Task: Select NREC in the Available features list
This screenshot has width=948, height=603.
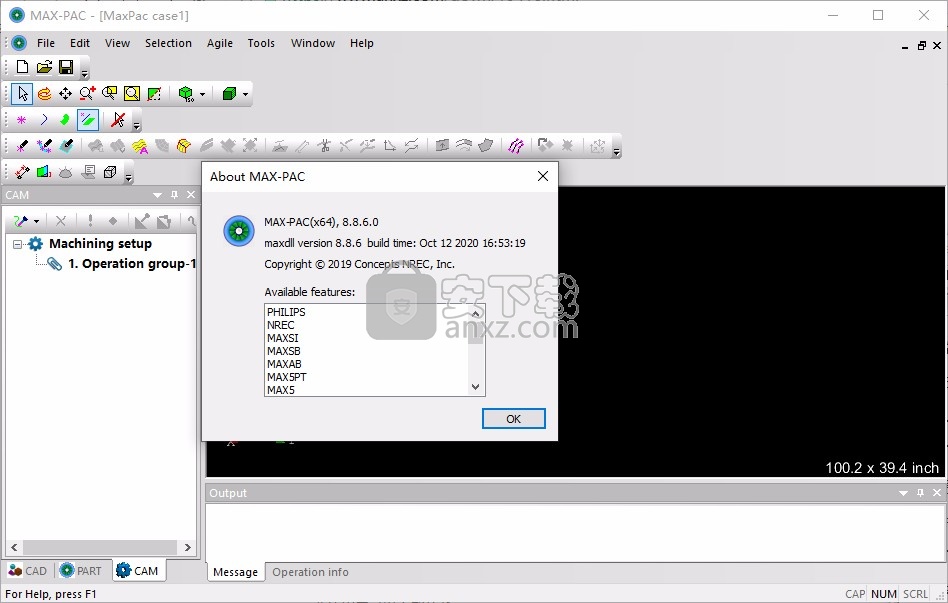Action: click(281, 325)
